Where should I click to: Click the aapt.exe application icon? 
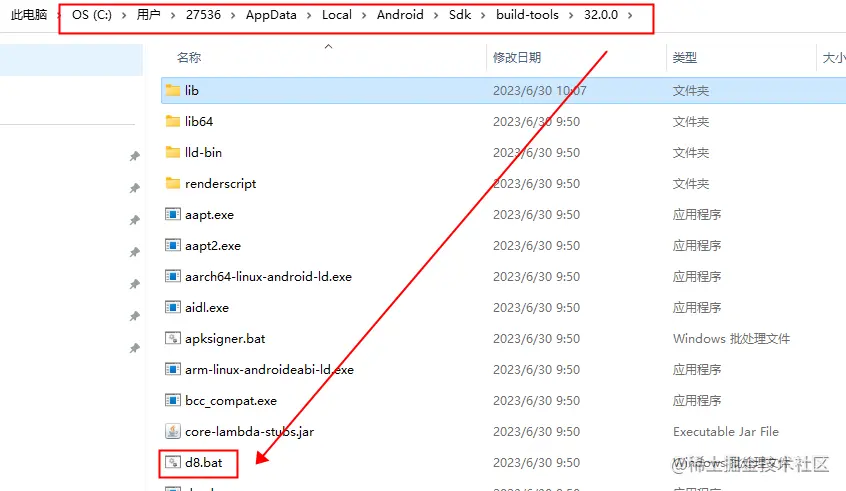173,214
